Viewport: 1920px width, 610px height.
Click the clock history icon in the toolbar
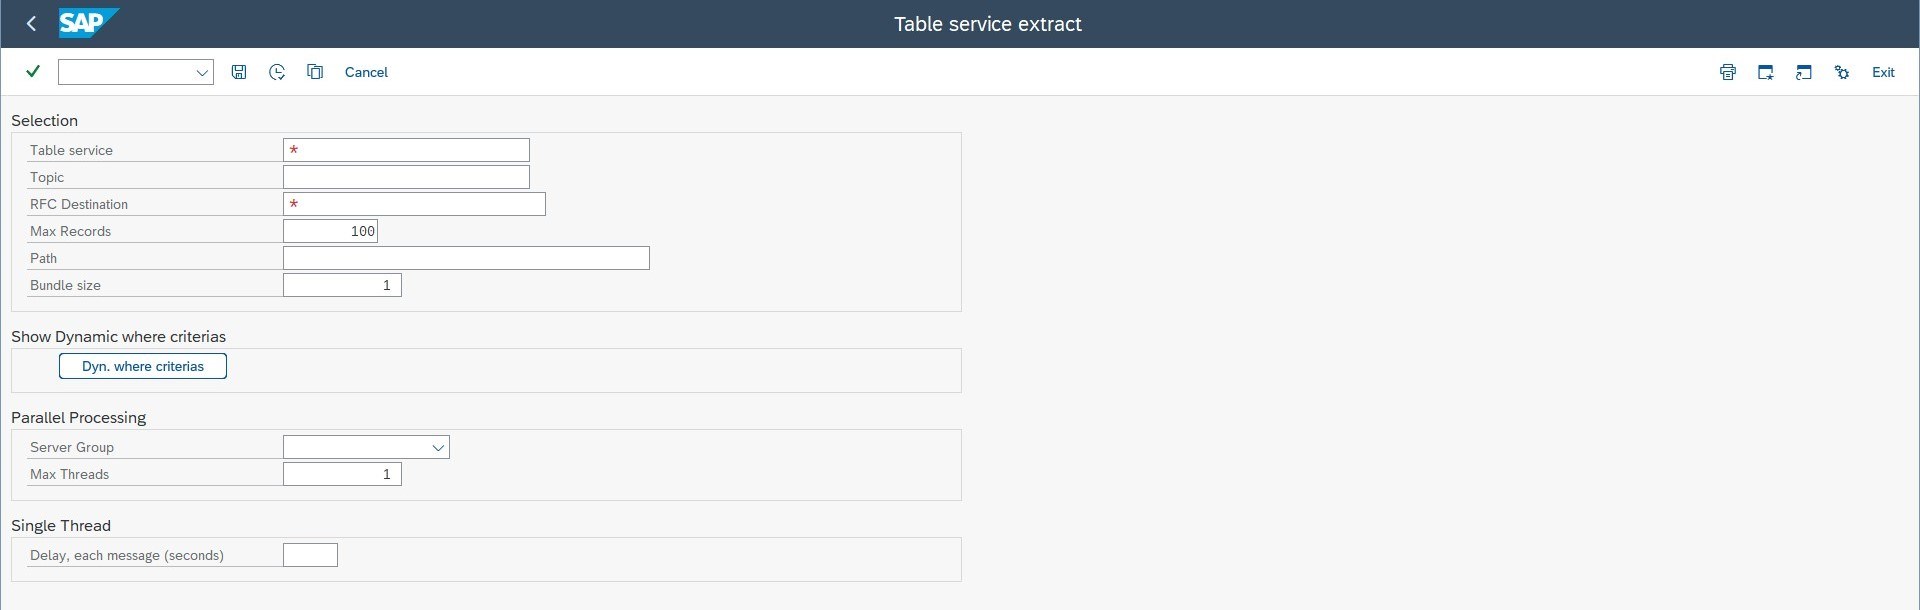[x=277, y=71]
